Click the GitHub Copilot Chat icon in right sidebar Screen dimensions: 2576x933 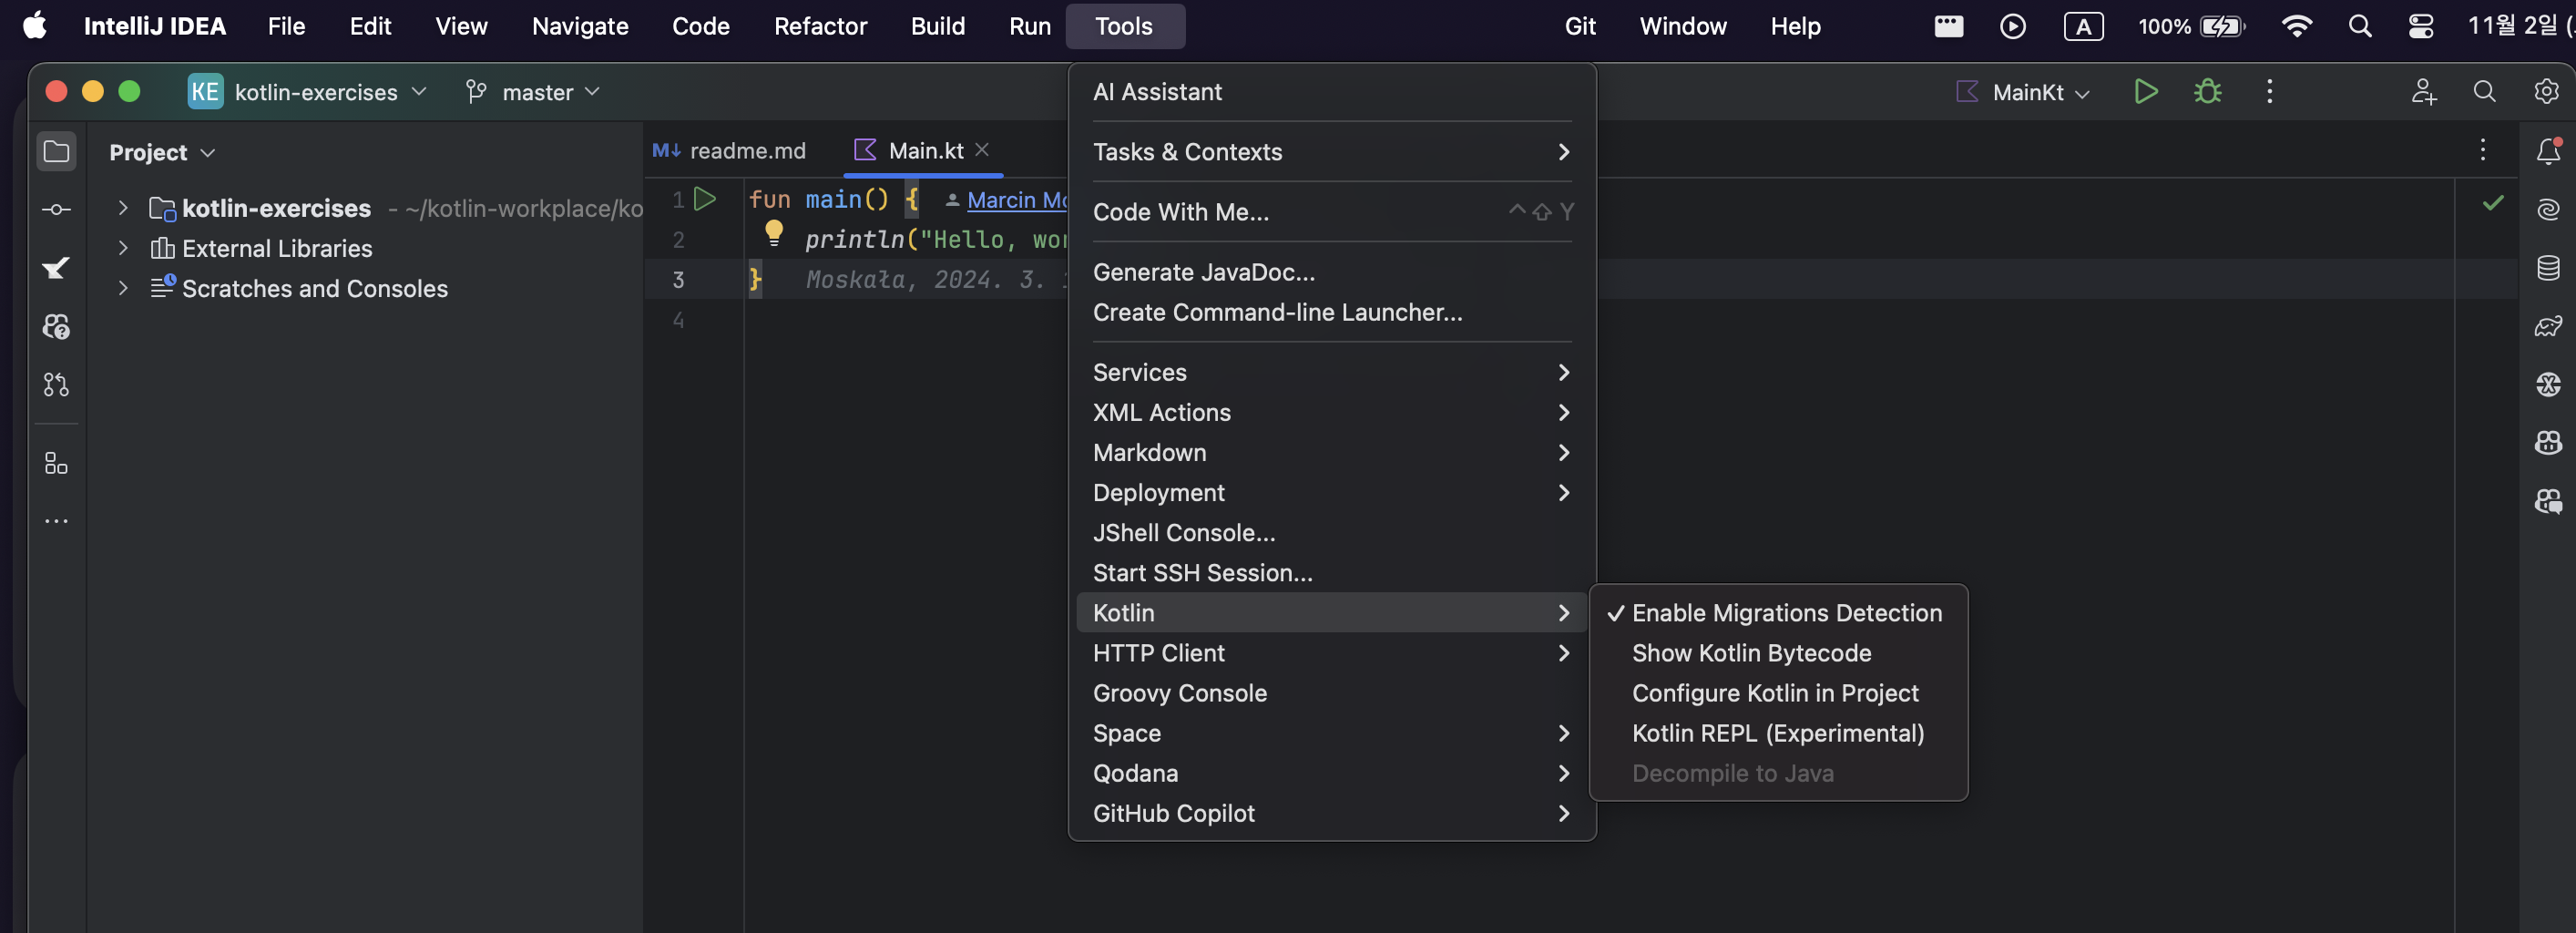(x=2548, y=501)
